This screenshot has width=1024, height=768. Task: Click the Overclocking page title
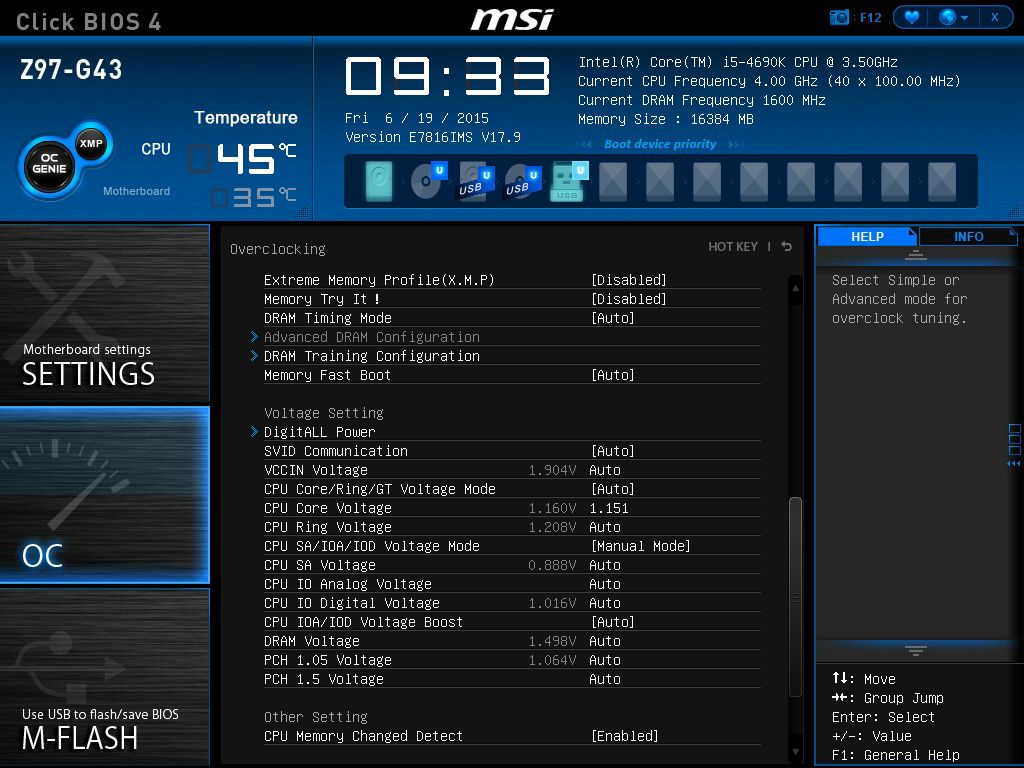278,249
